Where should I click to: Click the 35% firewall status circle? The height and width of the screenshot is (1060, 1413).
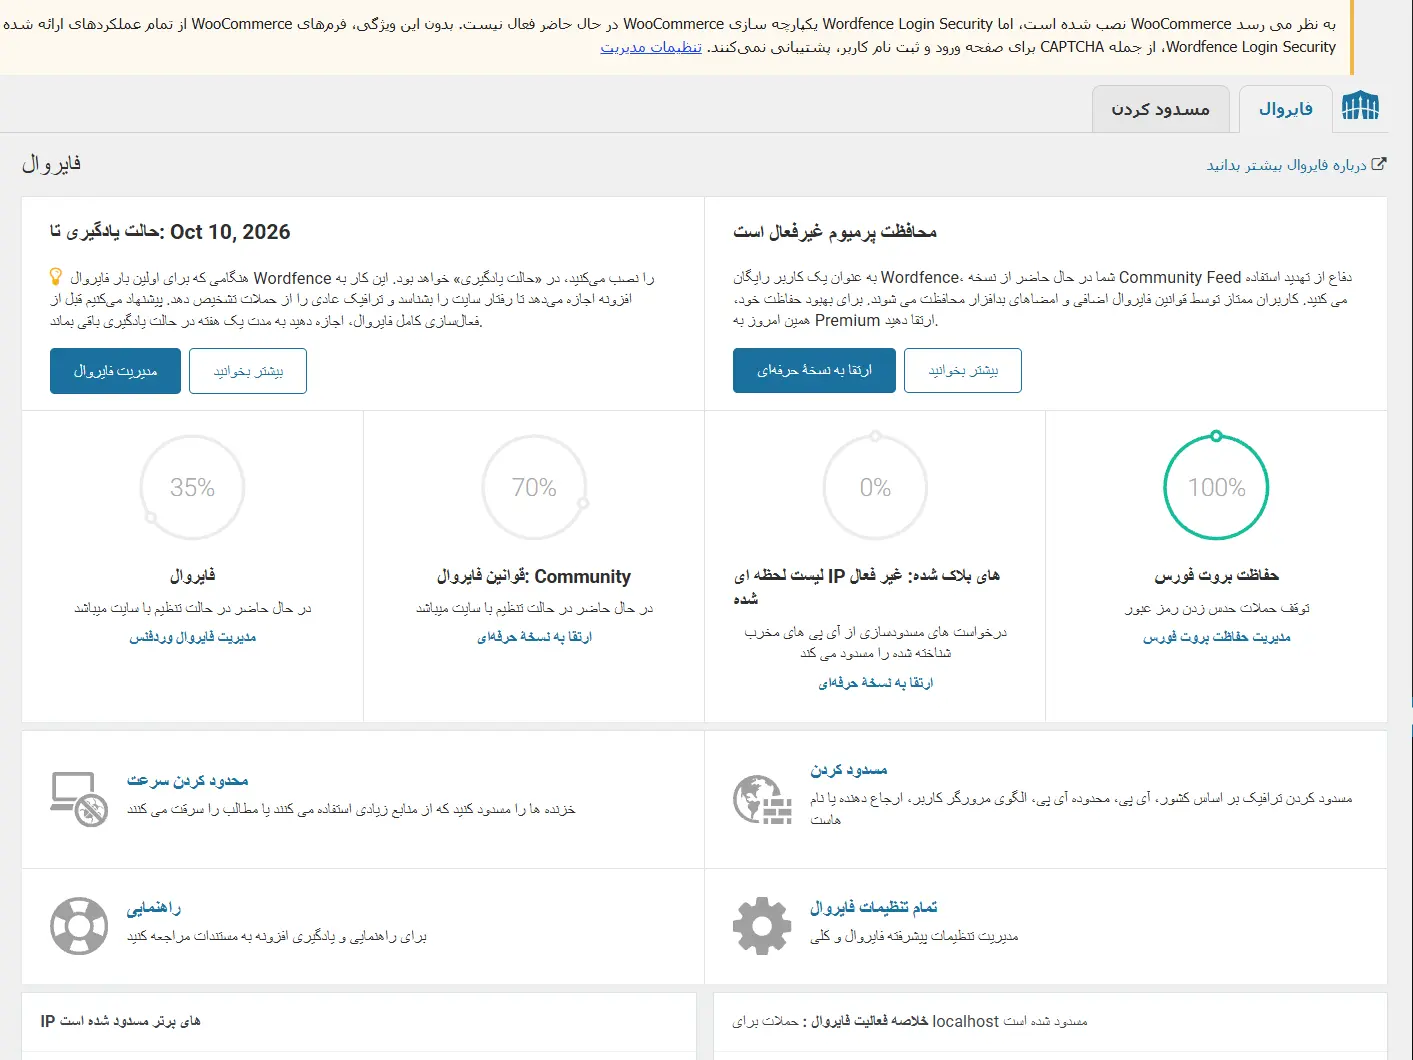192,487
